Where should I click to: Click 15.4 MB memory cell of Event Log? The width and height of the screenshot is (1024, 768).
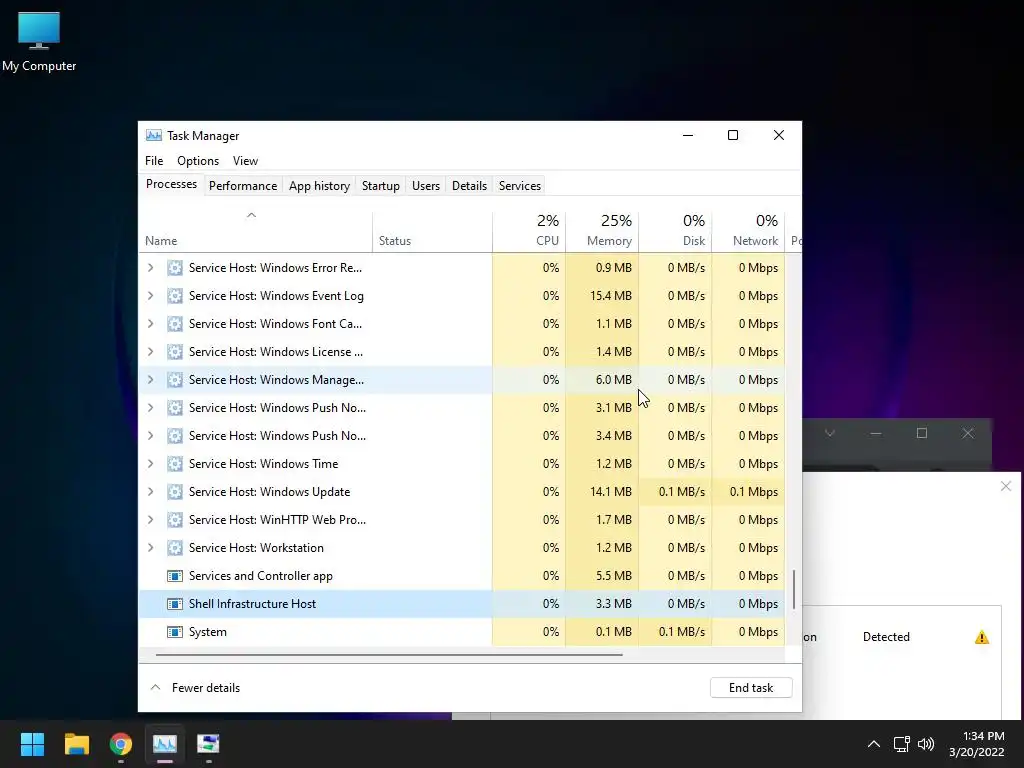click(602, 296)
